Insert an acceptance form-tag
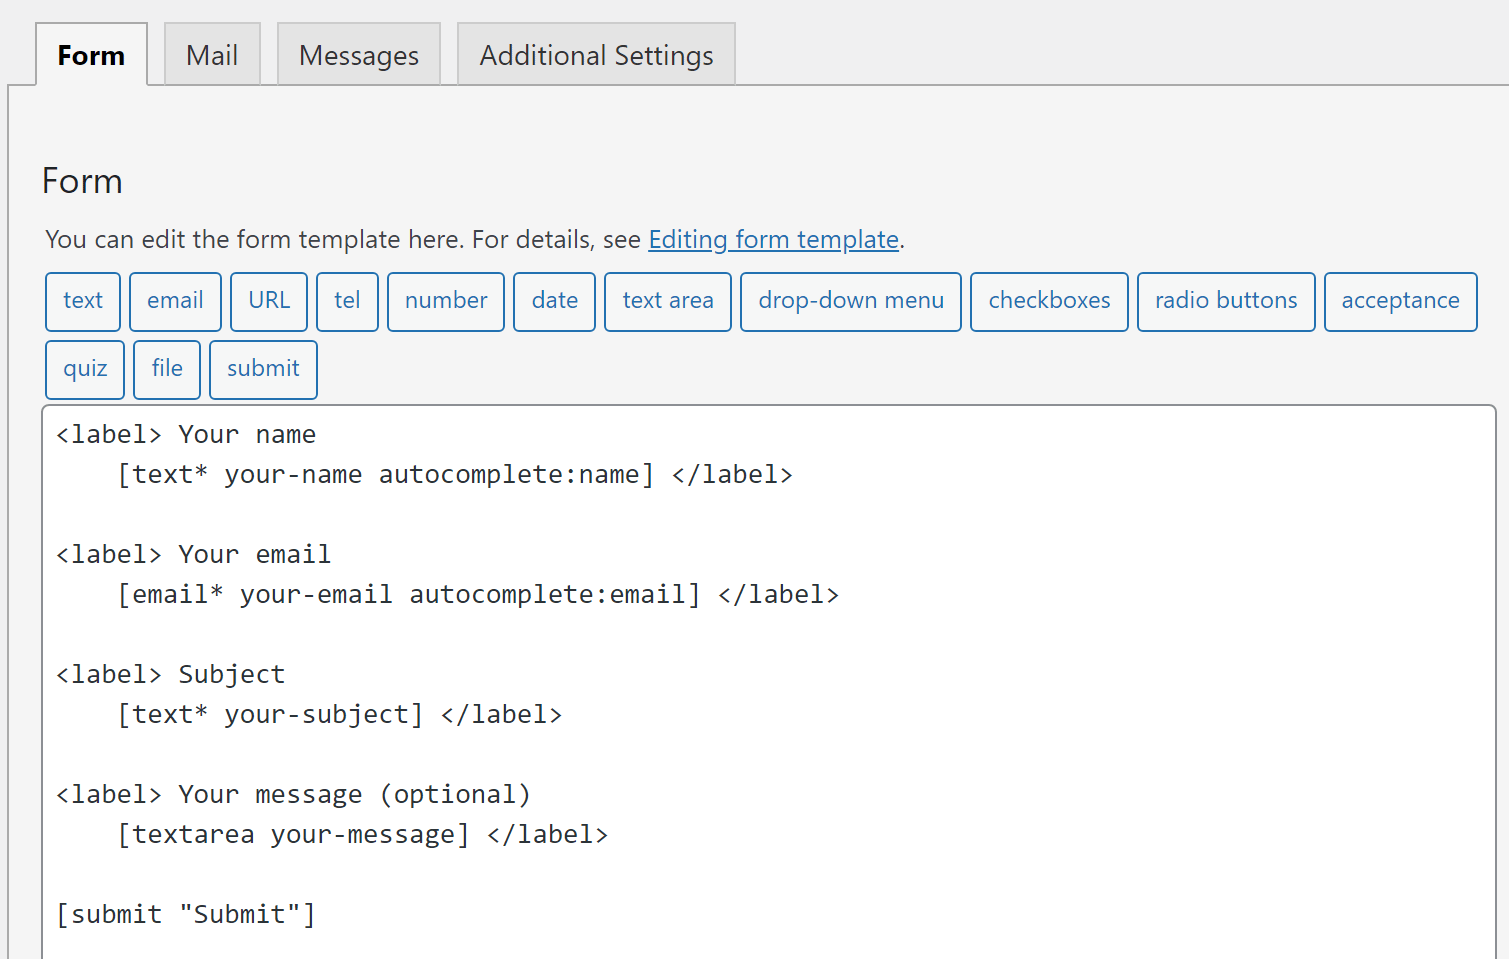Screen dimensions: 1509x959 pyautogui.click(x=1400, y=301)
